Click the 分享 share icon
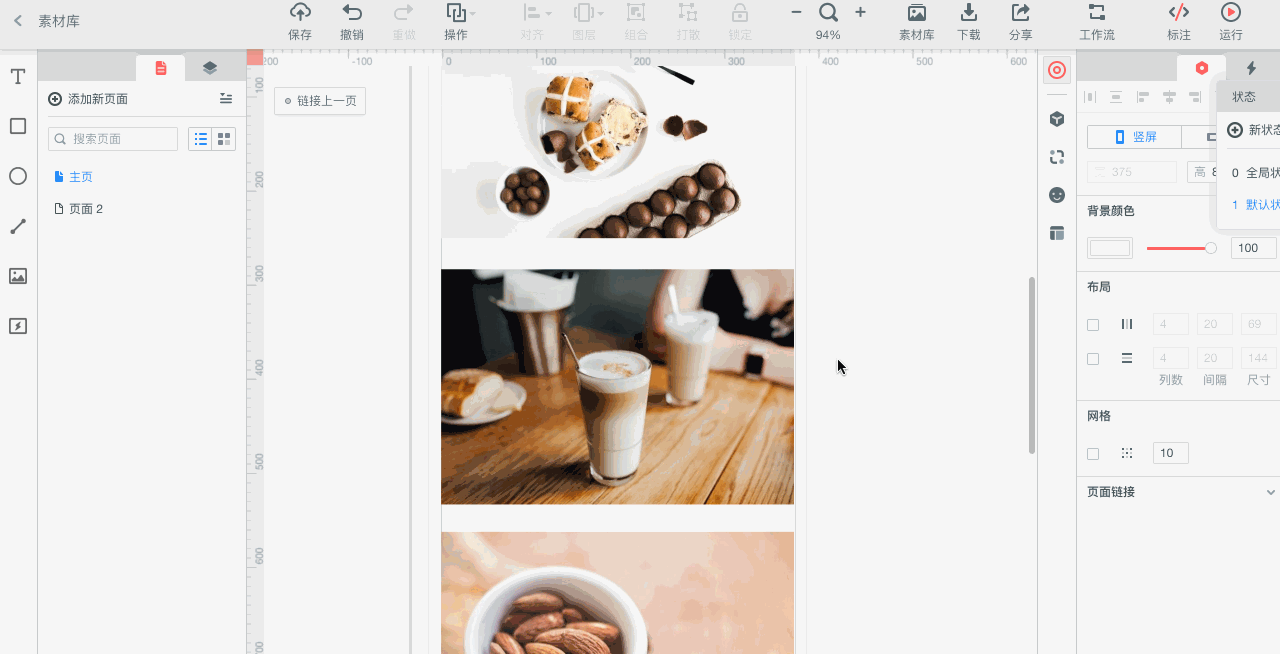 pyautogui.click(x=1020, y=12)
